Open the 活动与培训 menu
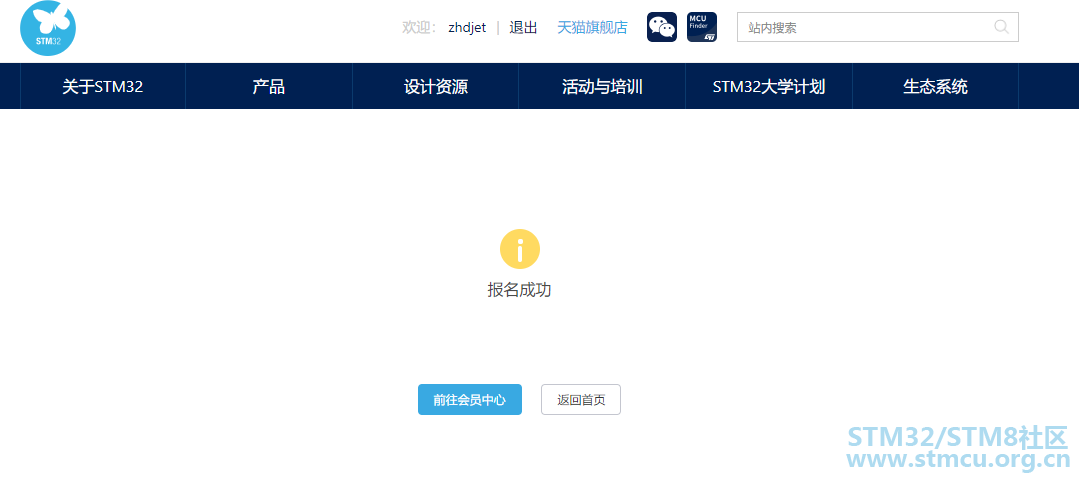 coord(602,86)
